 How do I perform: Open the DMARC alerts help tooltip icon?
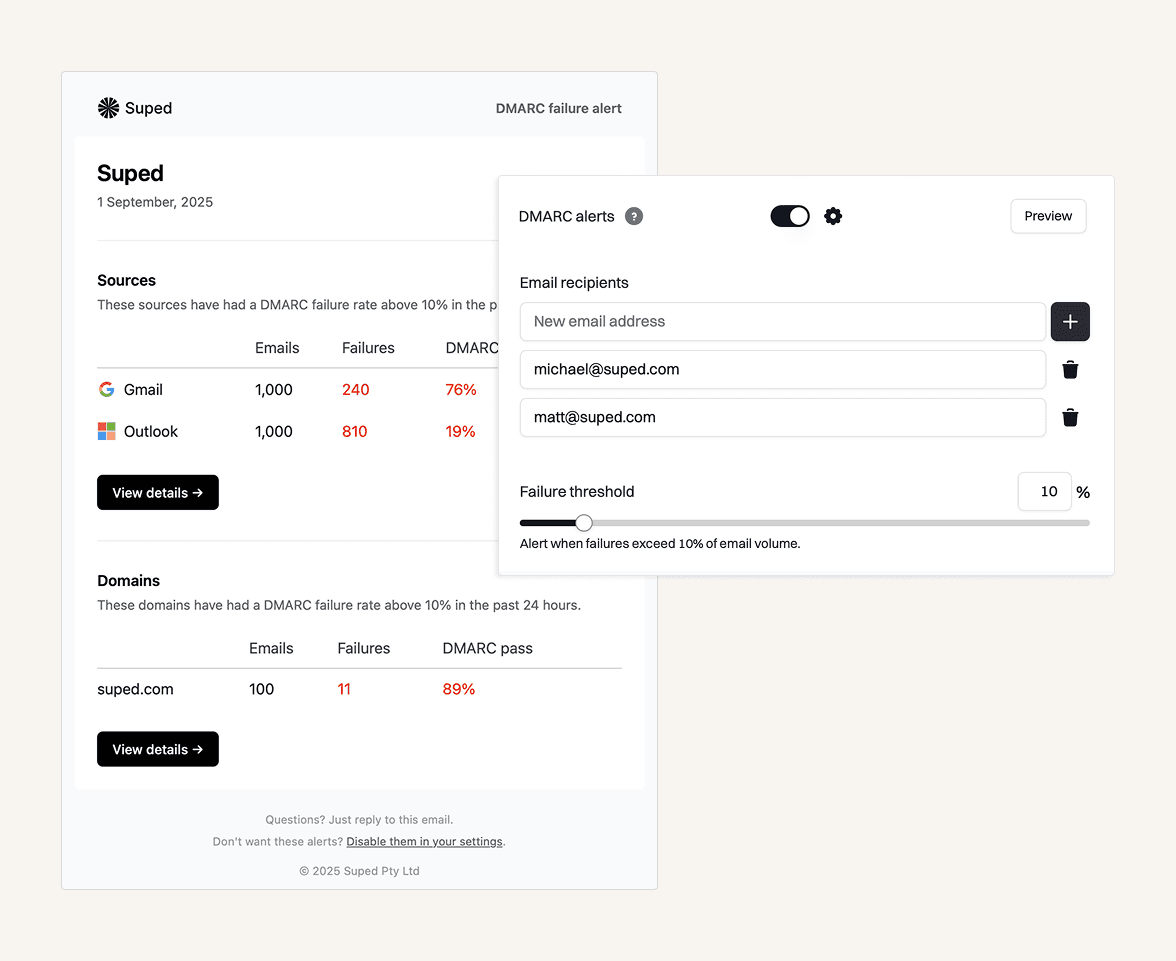pyautogui.click(x=633, y=216)
